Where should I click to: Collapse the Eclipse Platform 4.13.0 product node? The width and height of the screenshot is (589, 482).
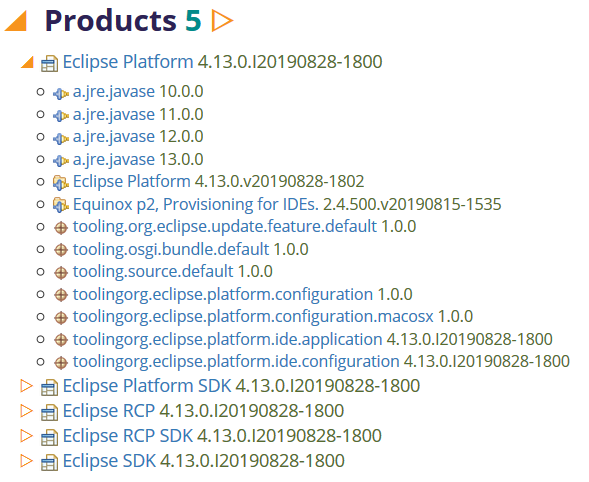click(x=27, y=62)
